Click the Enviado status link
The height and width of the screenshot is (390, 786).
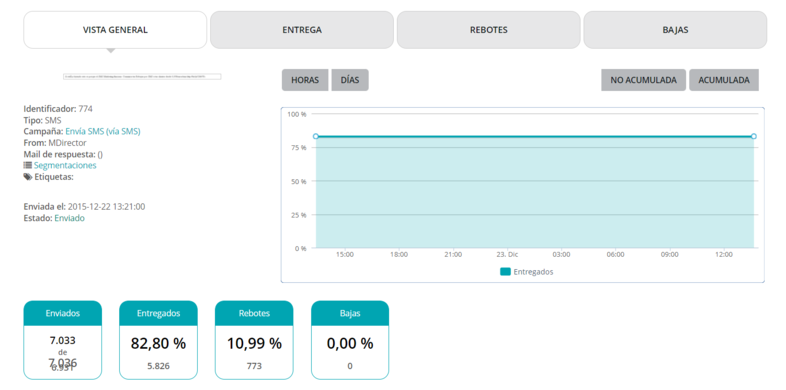pyautogui.click(x=70, y=218)
